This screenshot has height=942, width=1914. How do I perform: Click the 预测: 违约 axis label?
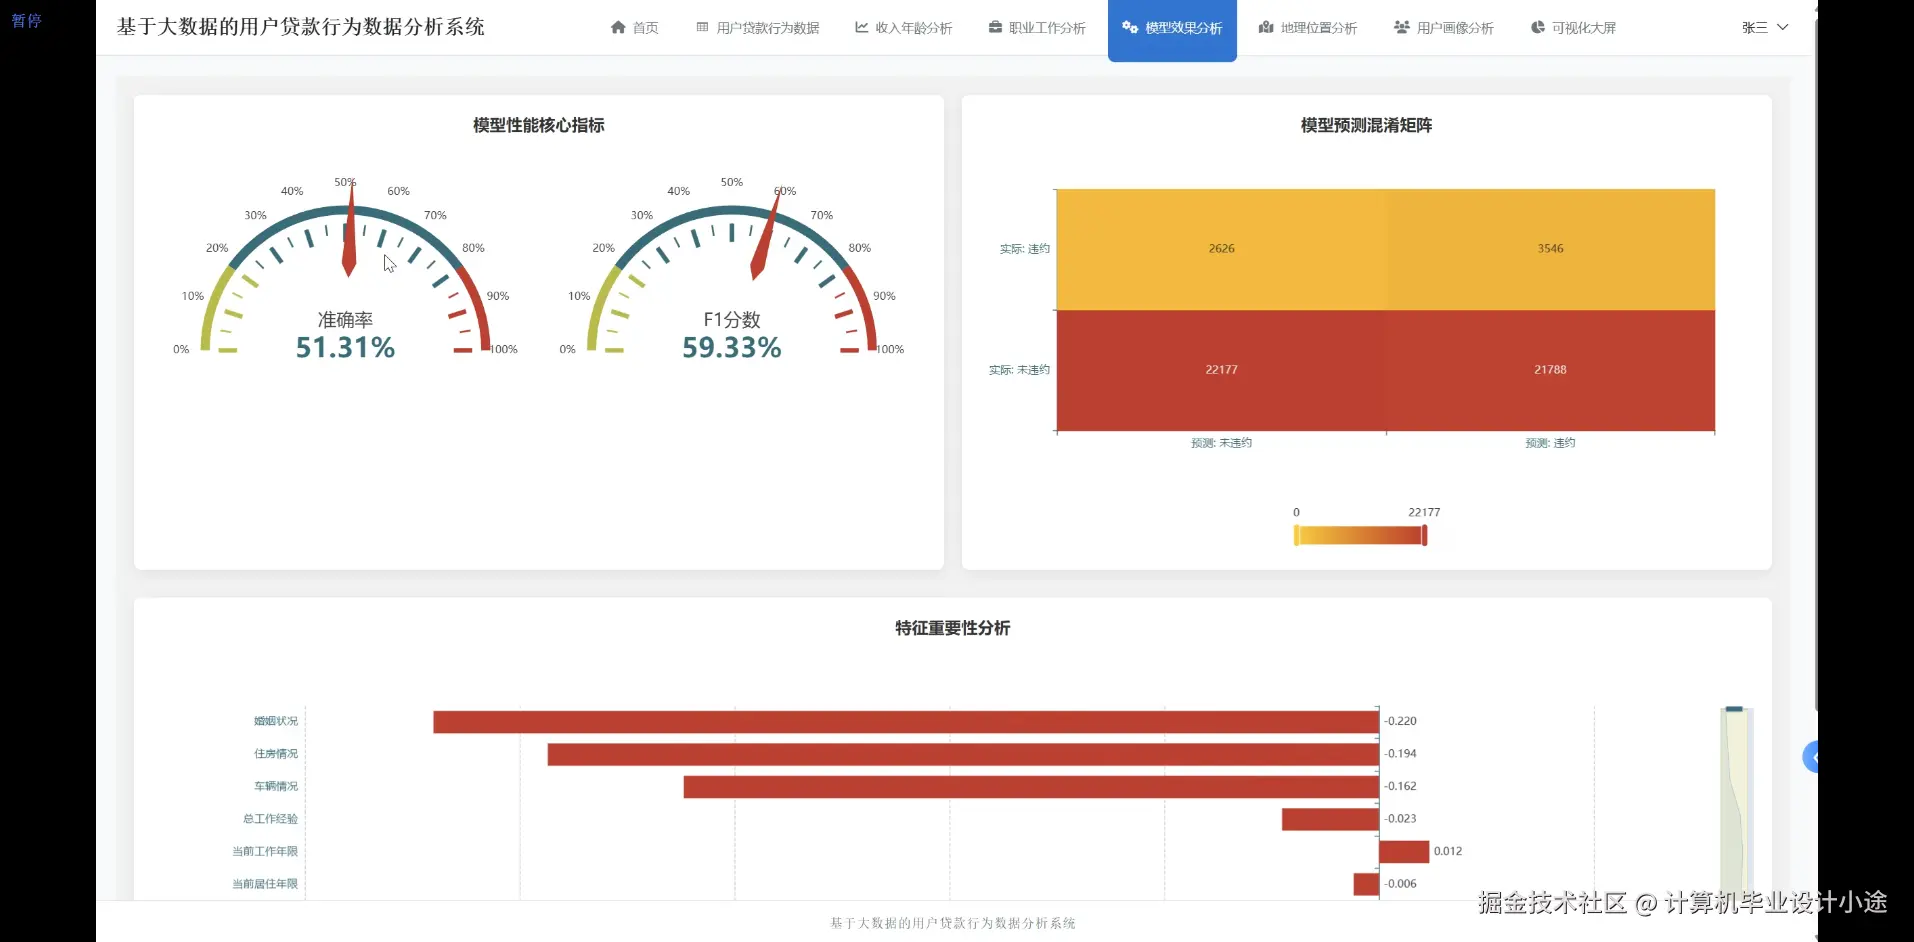coord(1550,443)
